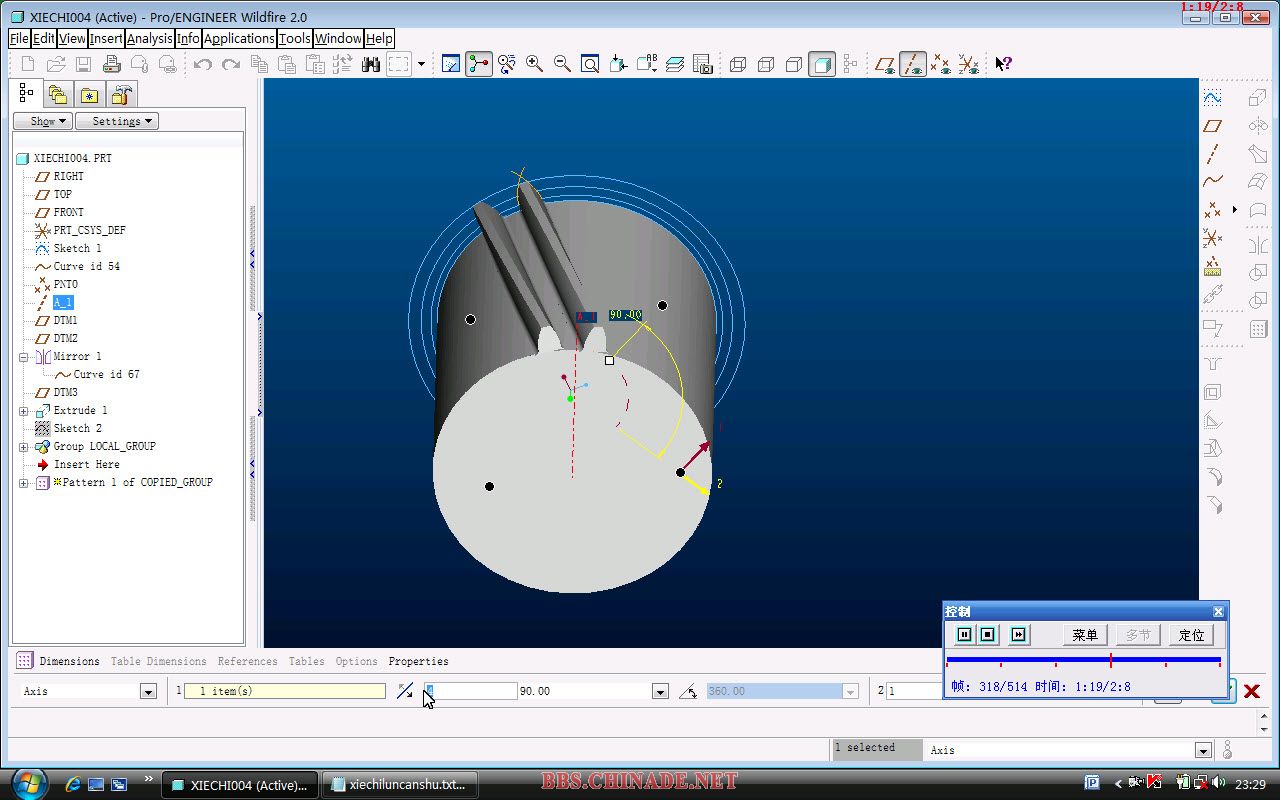Click the Redo arrow icon
1280x800 pixels.
pos(231,64)
